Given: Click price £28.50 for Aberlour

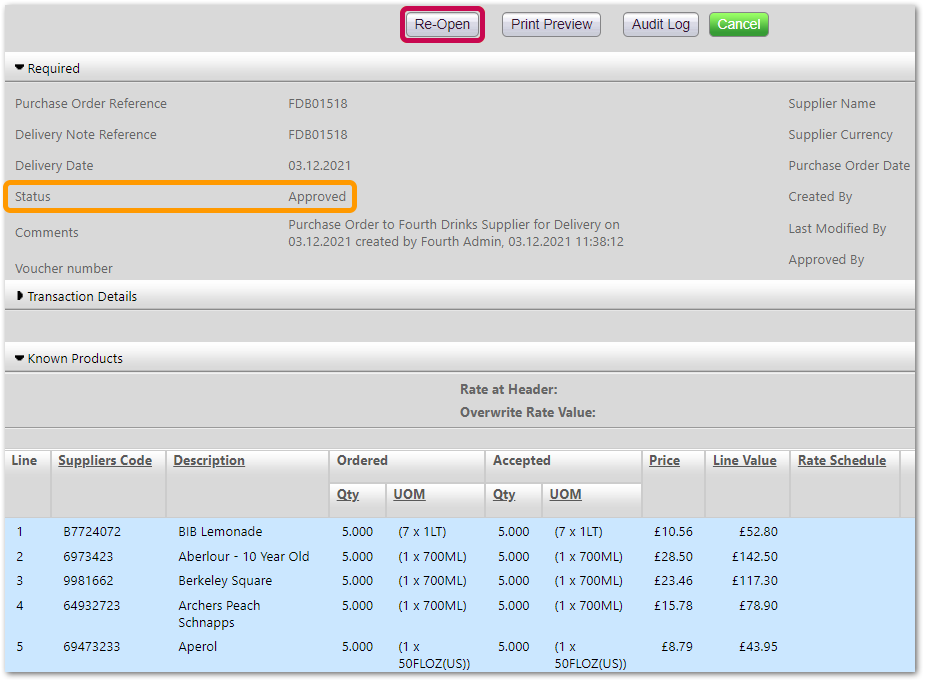Looking at the screenshot, I should tap(673, 556).
